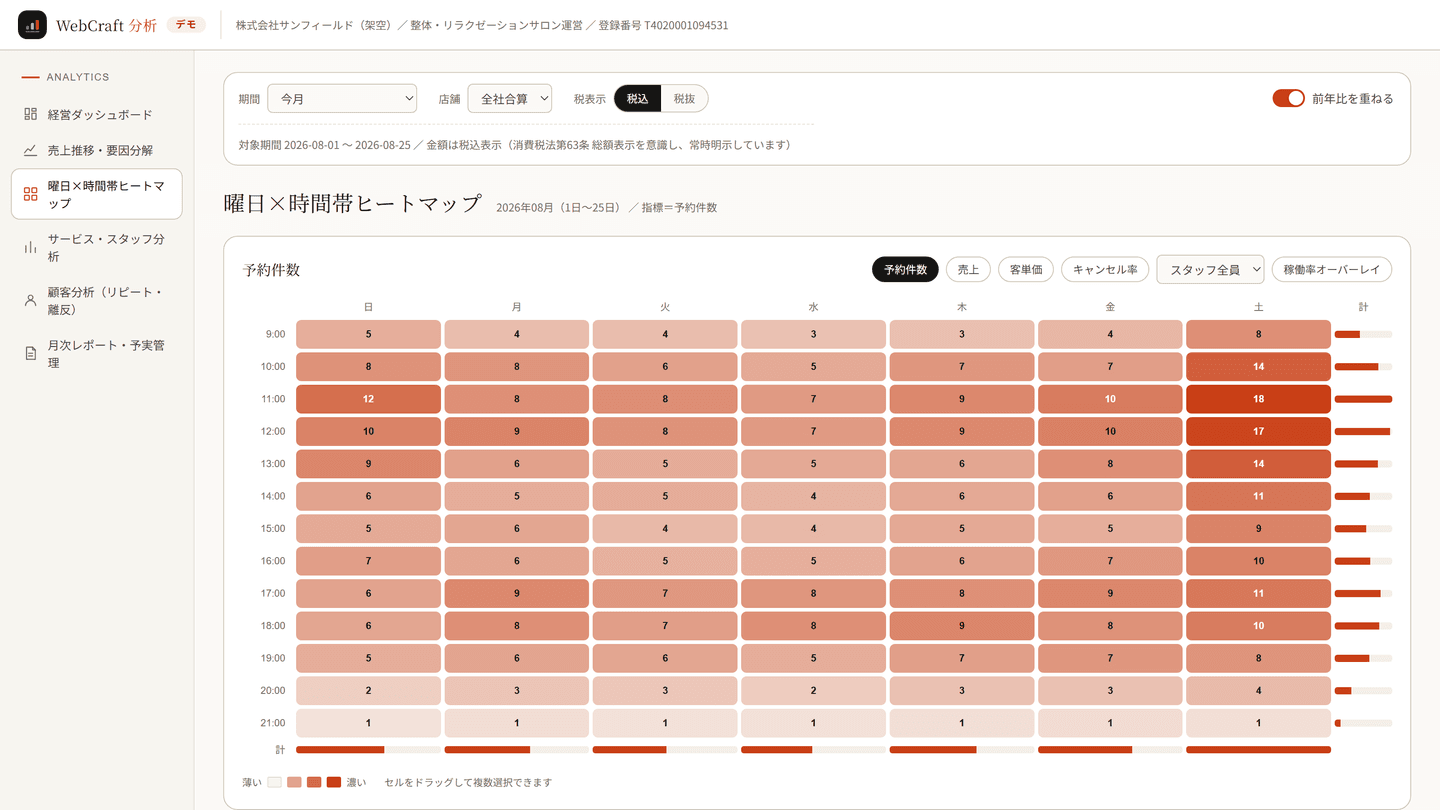Screen dimensions: 1440x810
Task: Click Thursday 18:00 cell showing 9
Action: click(961, 626)
